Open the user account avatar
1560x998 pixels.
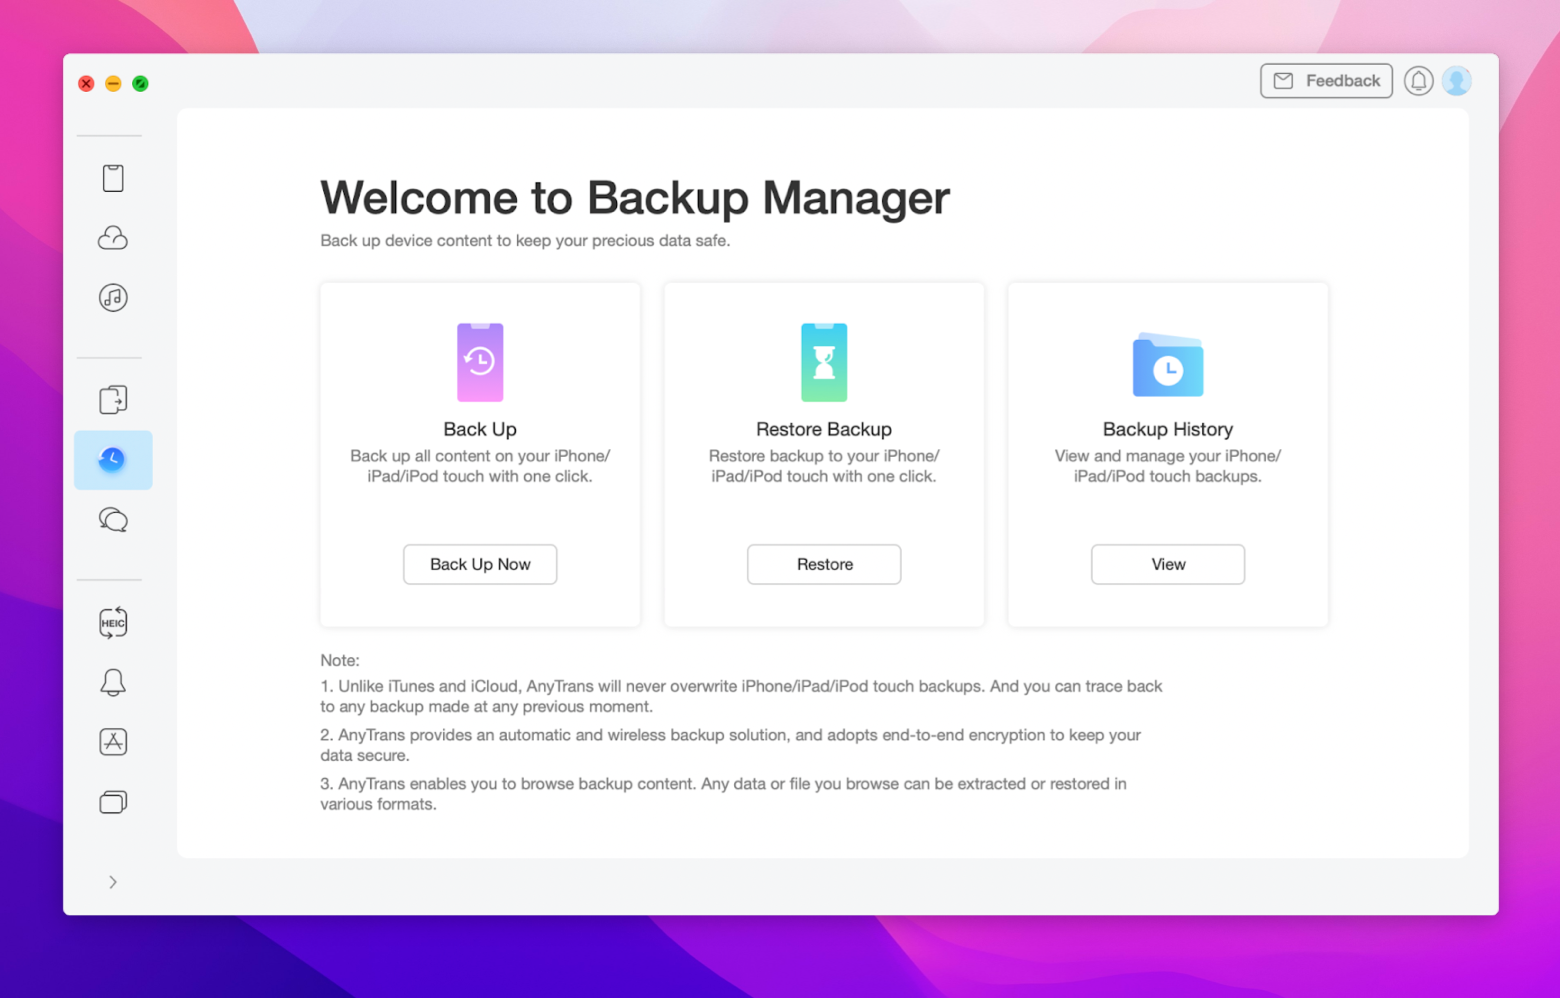coord(1457,81)
